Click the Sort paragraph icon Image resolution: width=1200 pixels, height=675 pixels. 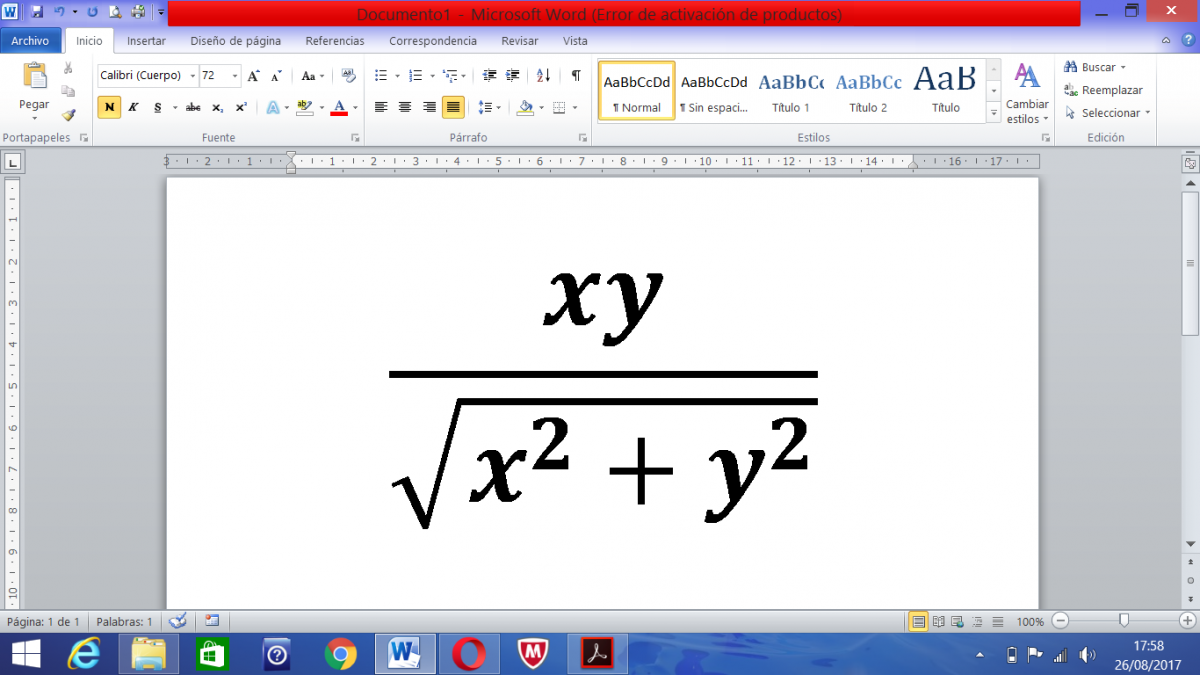[x=543, y=76]
